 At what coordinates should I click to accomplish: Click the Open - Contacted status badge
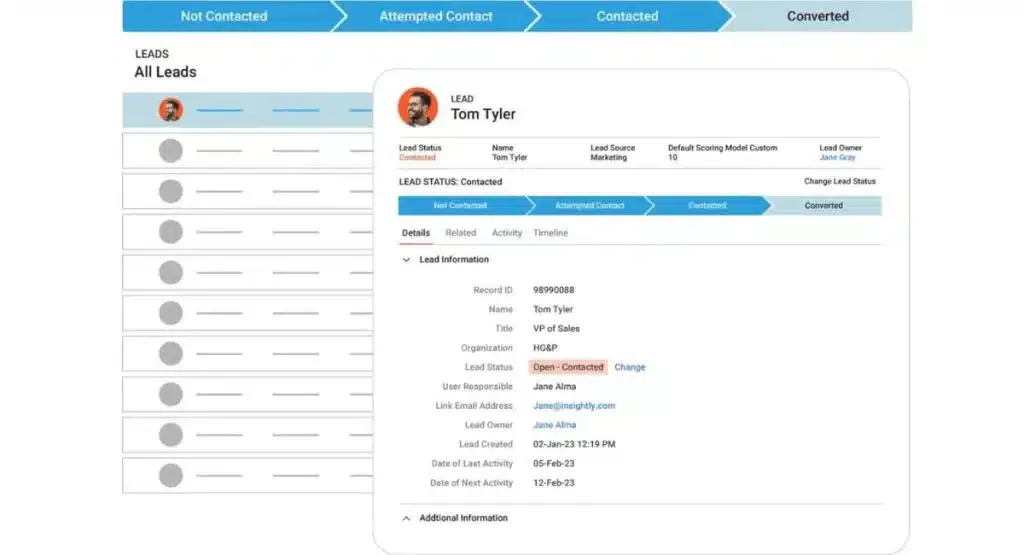tap(568, 368)
